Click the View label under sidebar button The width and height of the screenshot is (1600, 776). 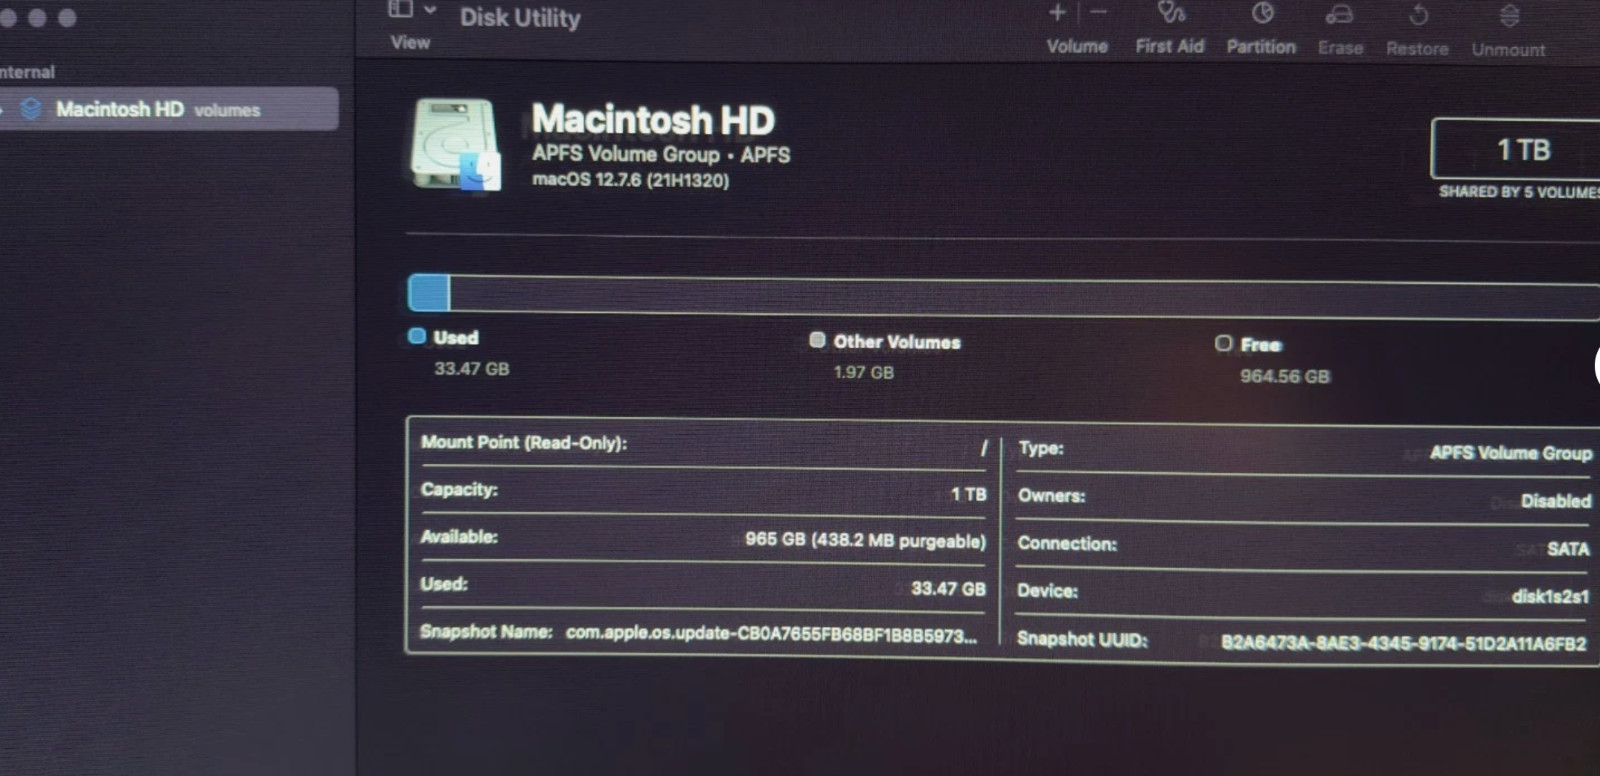tap(410, 42)
